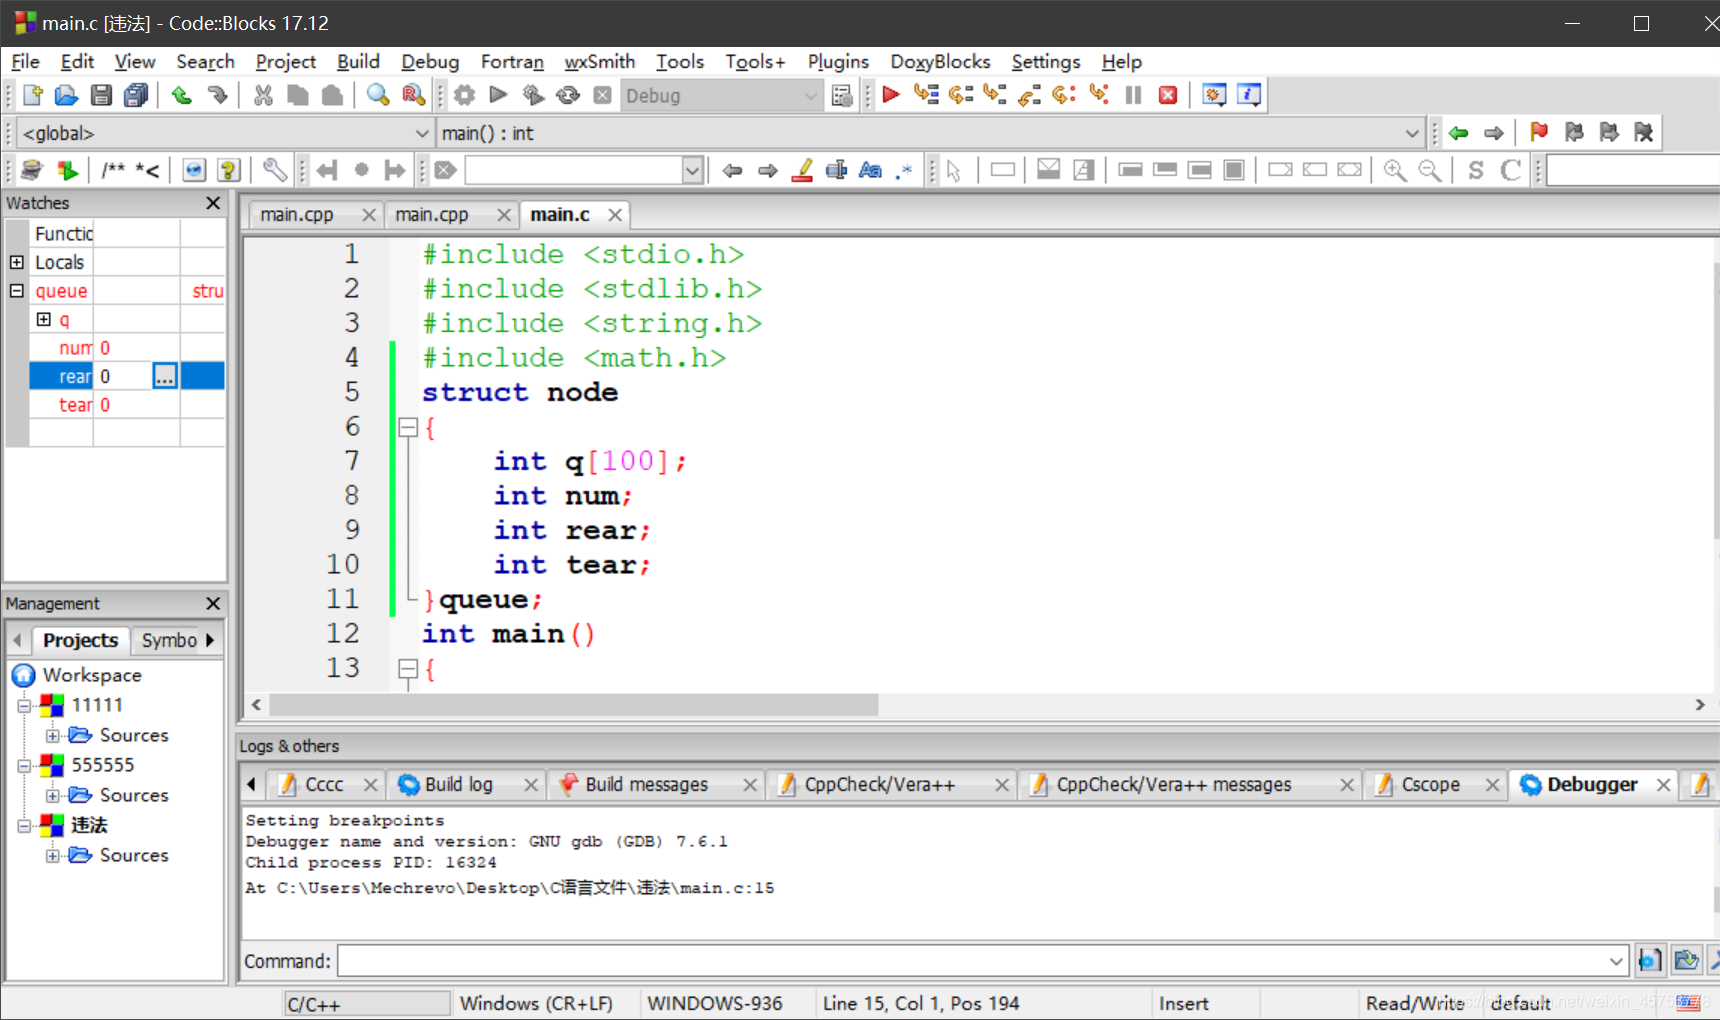This screenshot has height=1020, width=1720.
Task: Open the debugger Various info icon
Action: 1249,95
